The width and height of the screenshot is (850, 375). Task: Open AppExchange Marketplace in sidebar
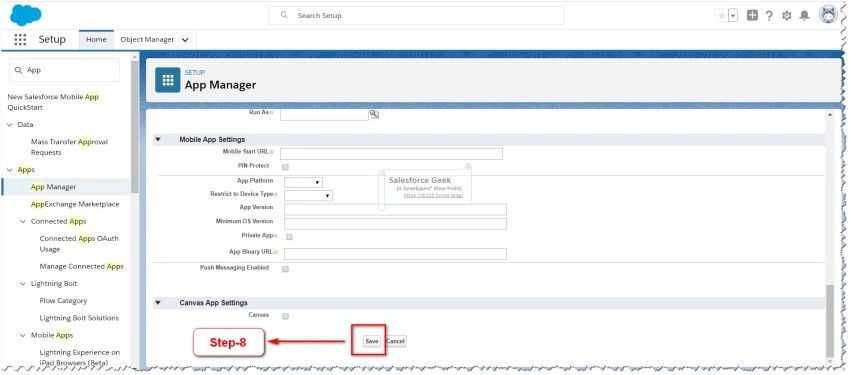75,204
